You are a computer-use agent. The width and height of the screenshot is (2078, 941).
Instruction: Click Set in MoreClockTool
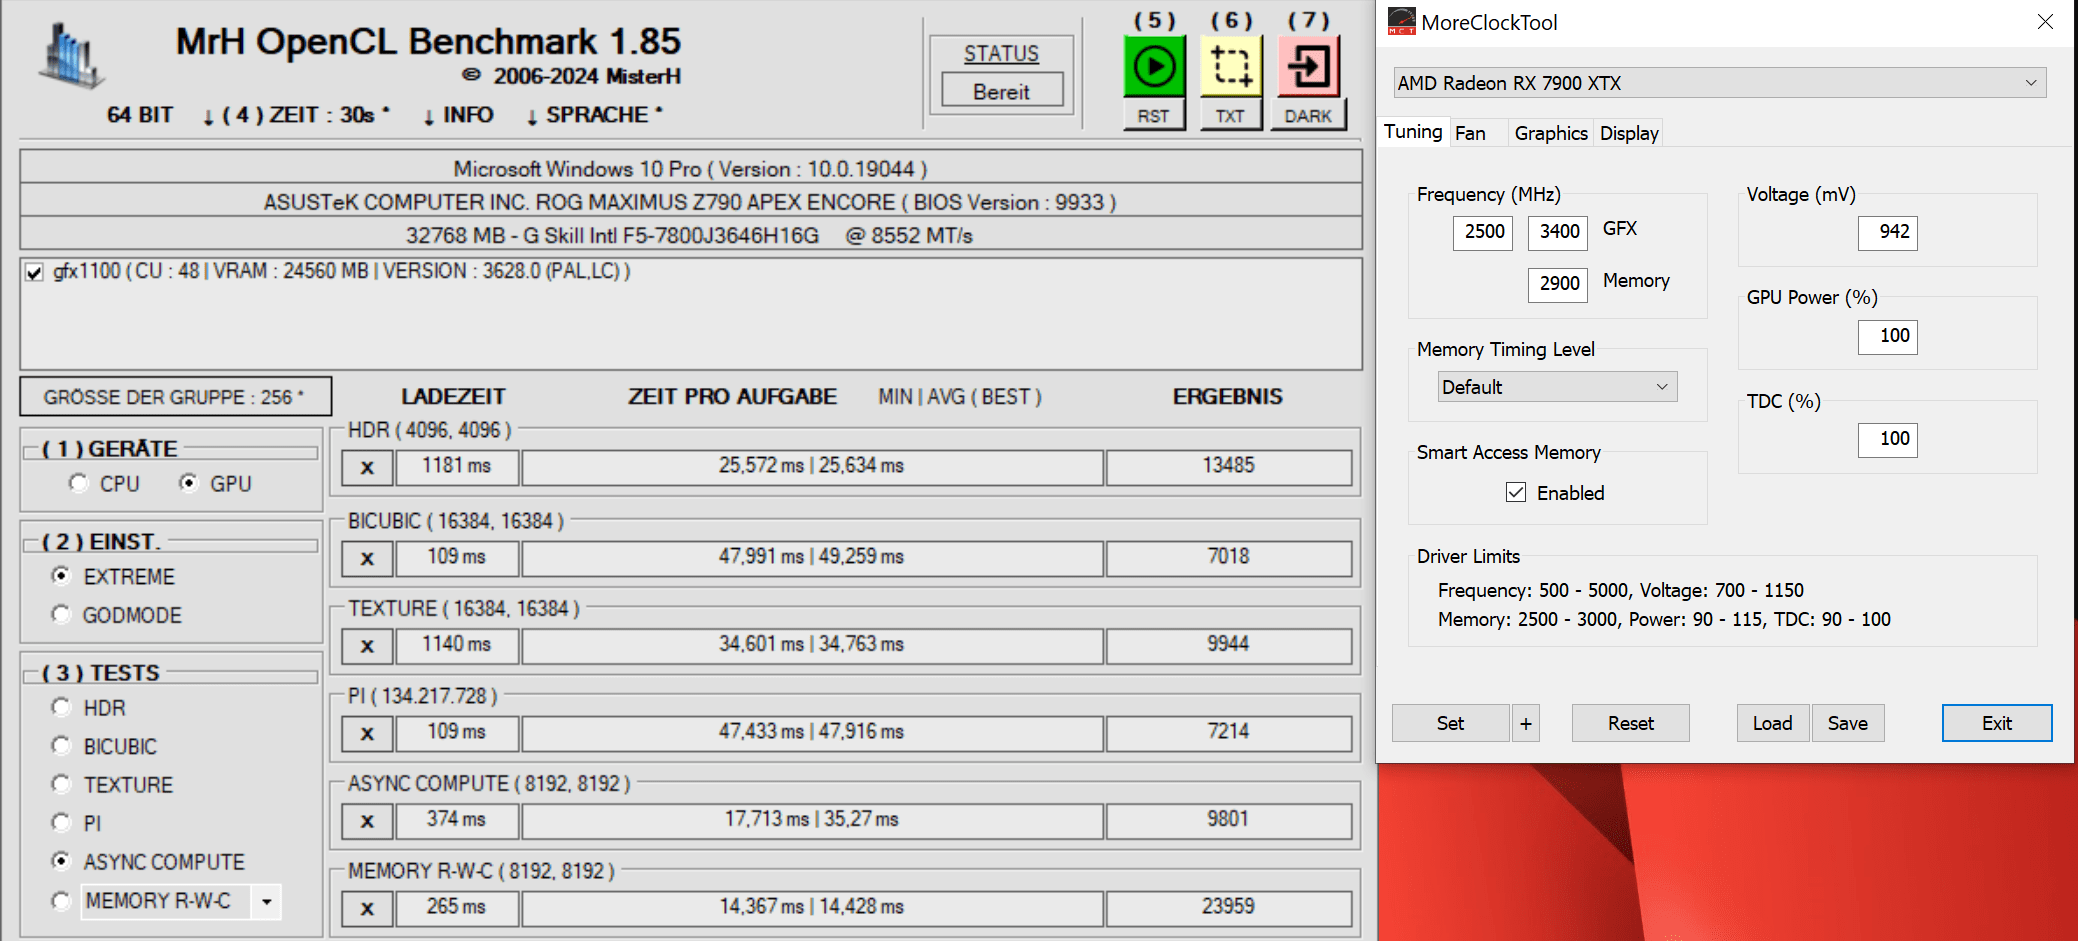click(x=1450, y=723)
